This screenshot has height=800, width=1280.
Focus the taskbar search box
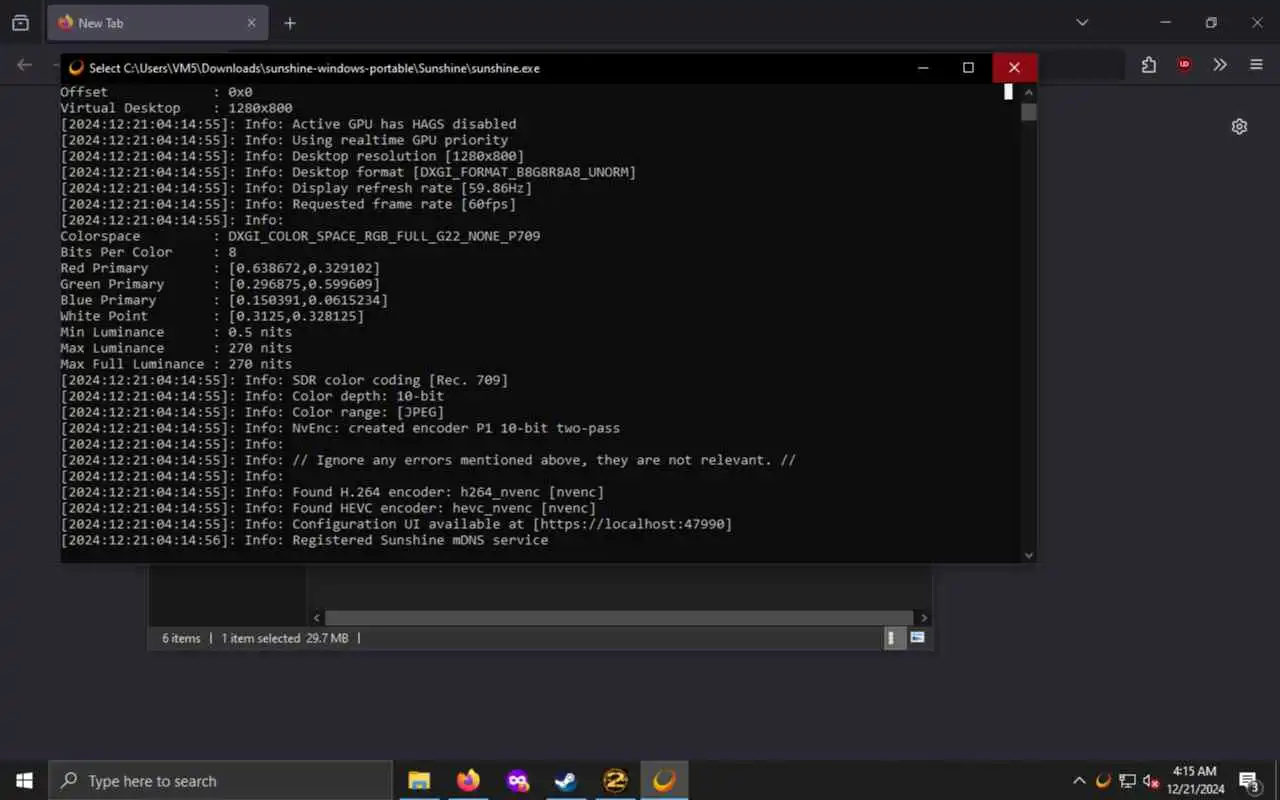(x=220, y=781)
